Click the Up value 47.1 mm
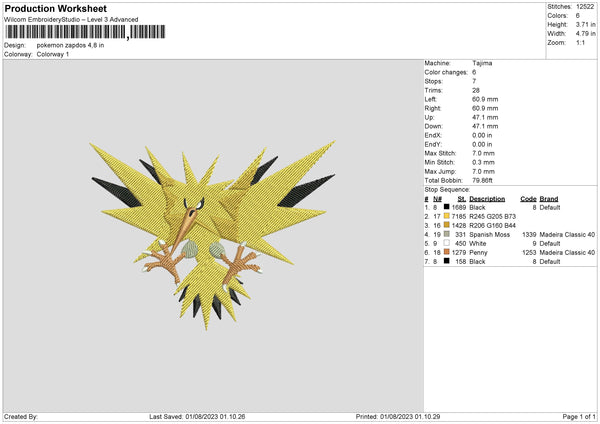The width and height of the screenshot is (600, 424). point(485,117)
